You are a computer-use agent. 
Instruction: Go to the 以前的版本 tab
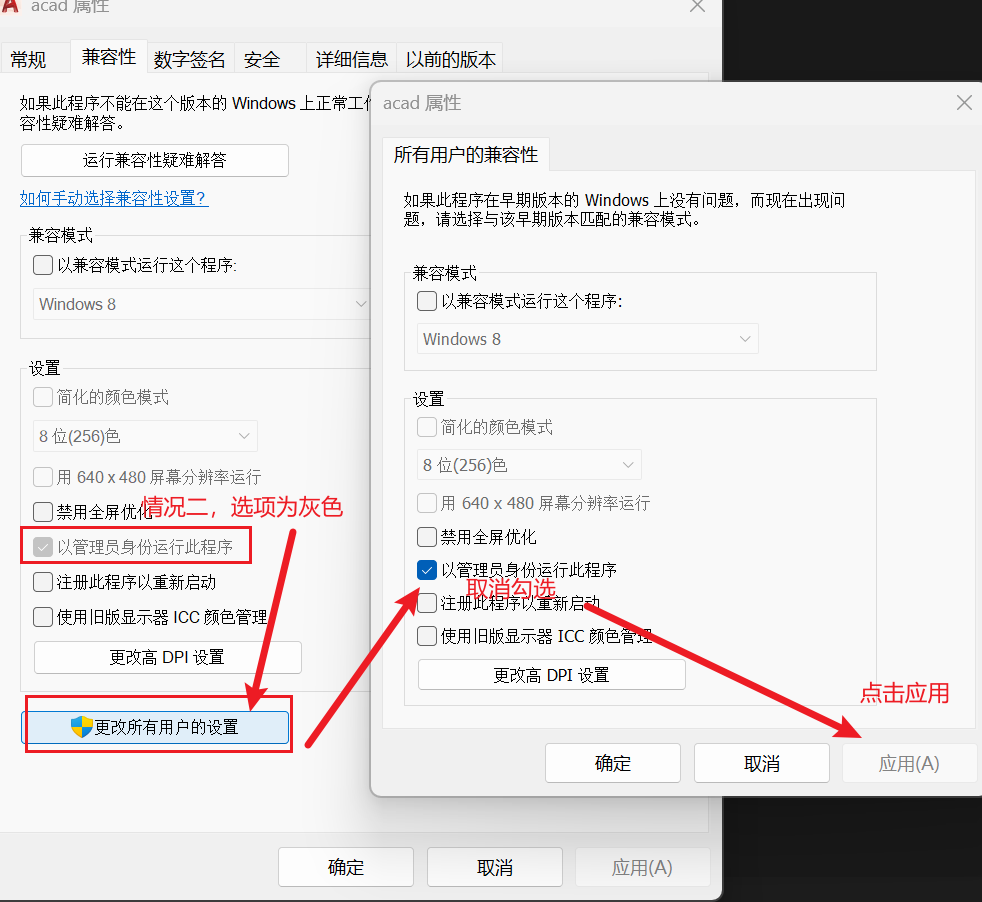tap(450, 60)
